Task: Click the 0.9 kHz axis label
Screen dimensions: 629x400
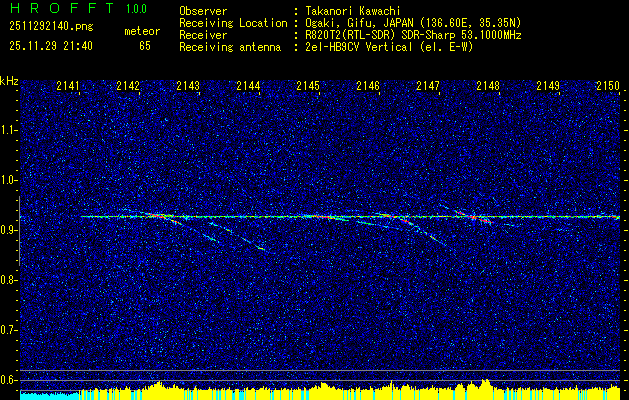Action: (x=8, y=230)
